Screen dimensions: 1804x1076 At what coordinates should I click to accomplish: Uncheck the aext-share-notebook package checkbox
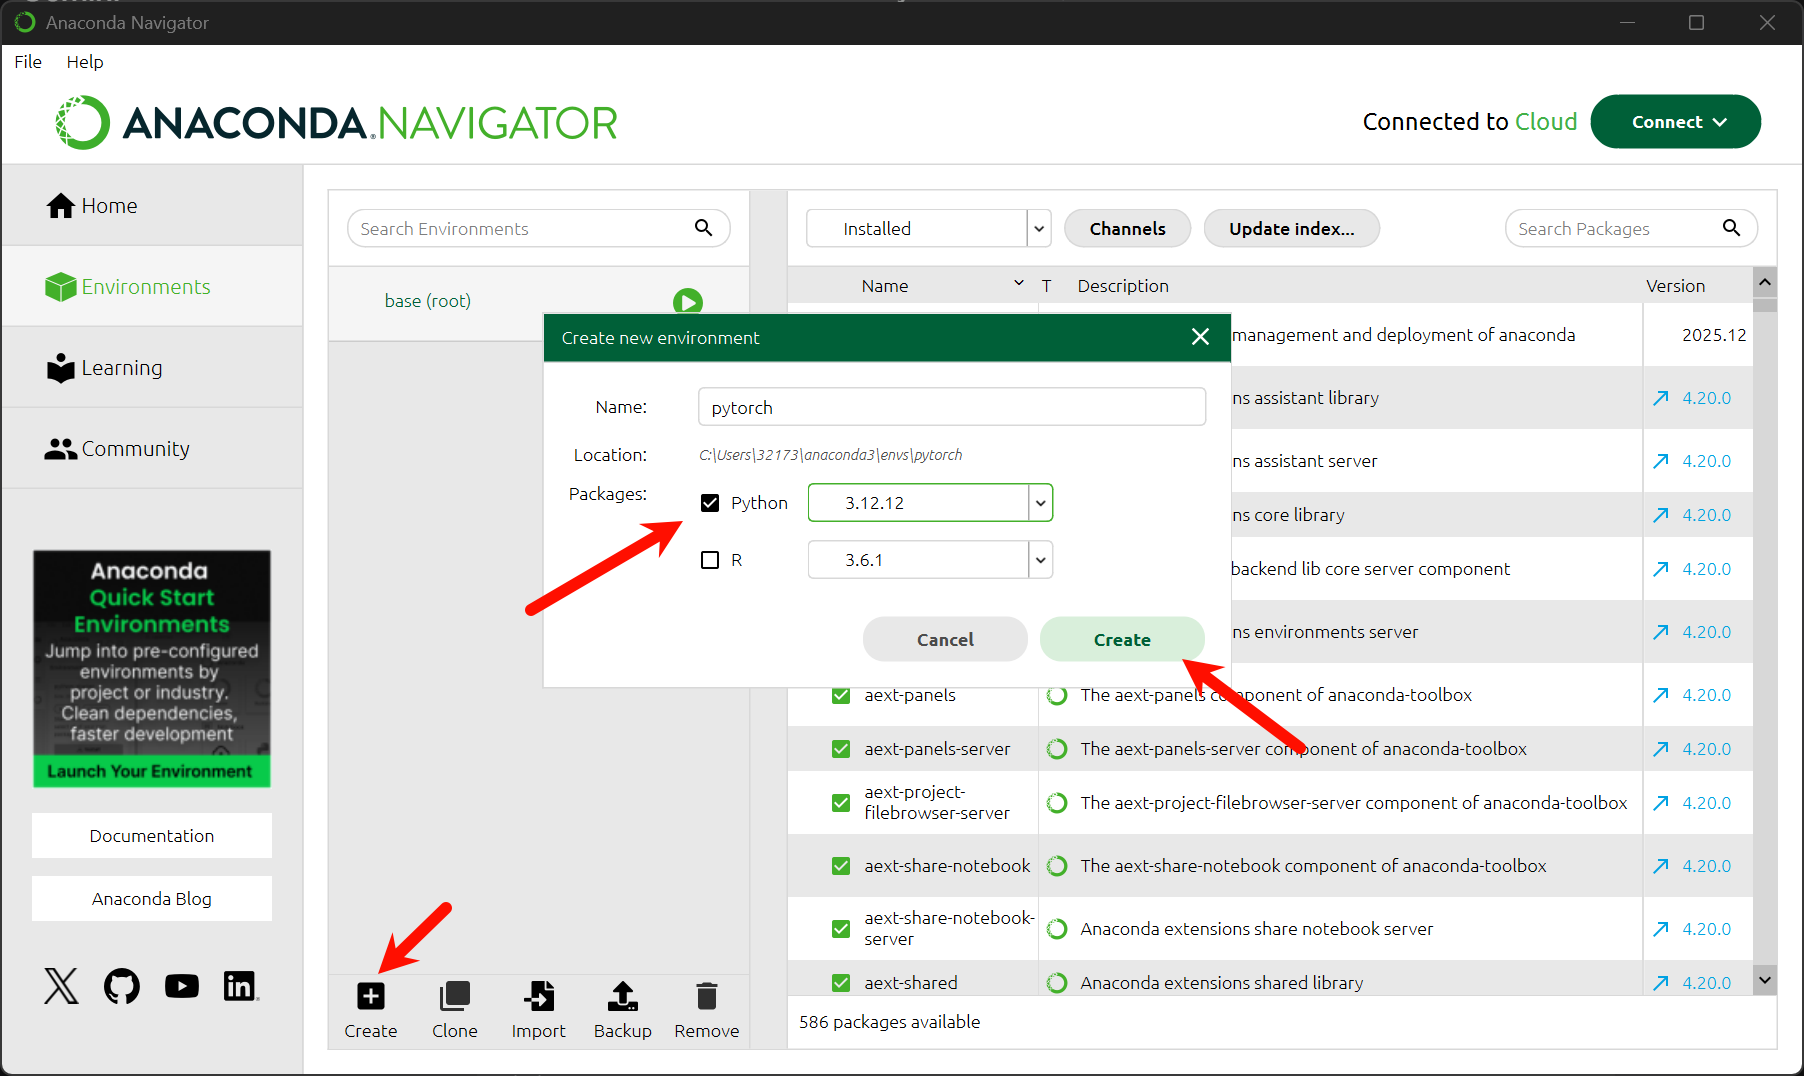(841, 866)
